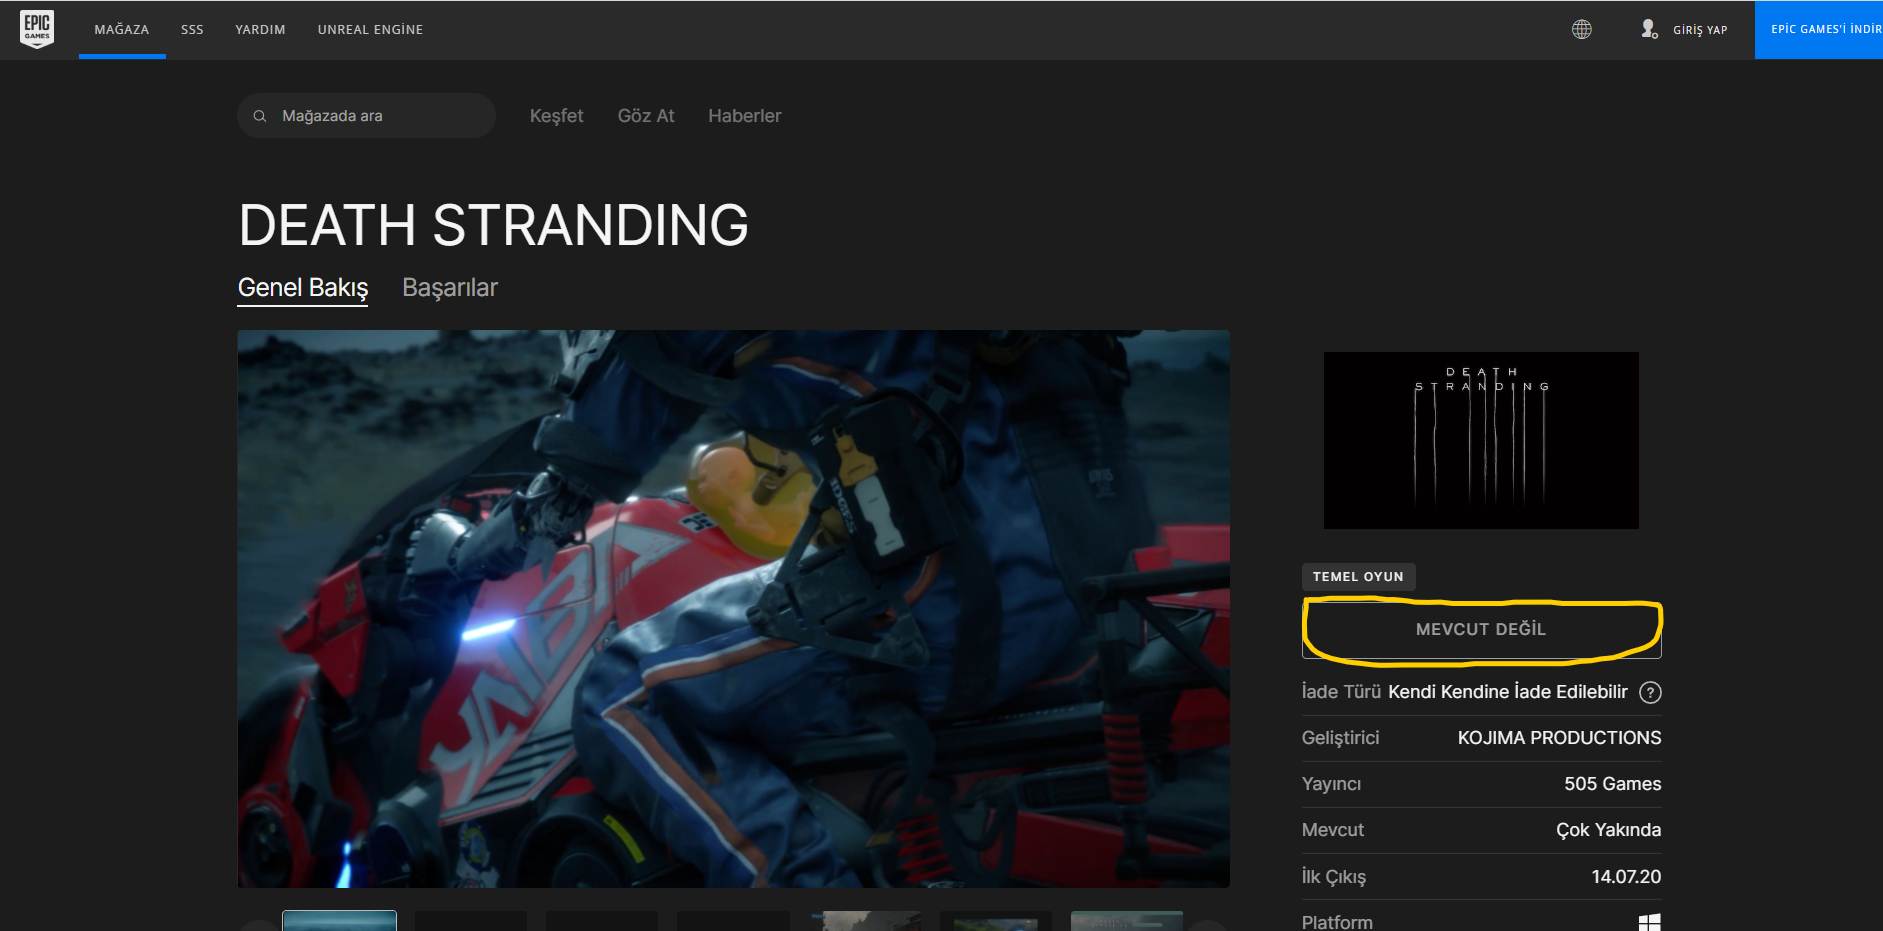The height and width of the screenshot is (931, 1883).
Task: Click the Kendi Kendine İade Edilebilir text
Action: [1508, 692]
